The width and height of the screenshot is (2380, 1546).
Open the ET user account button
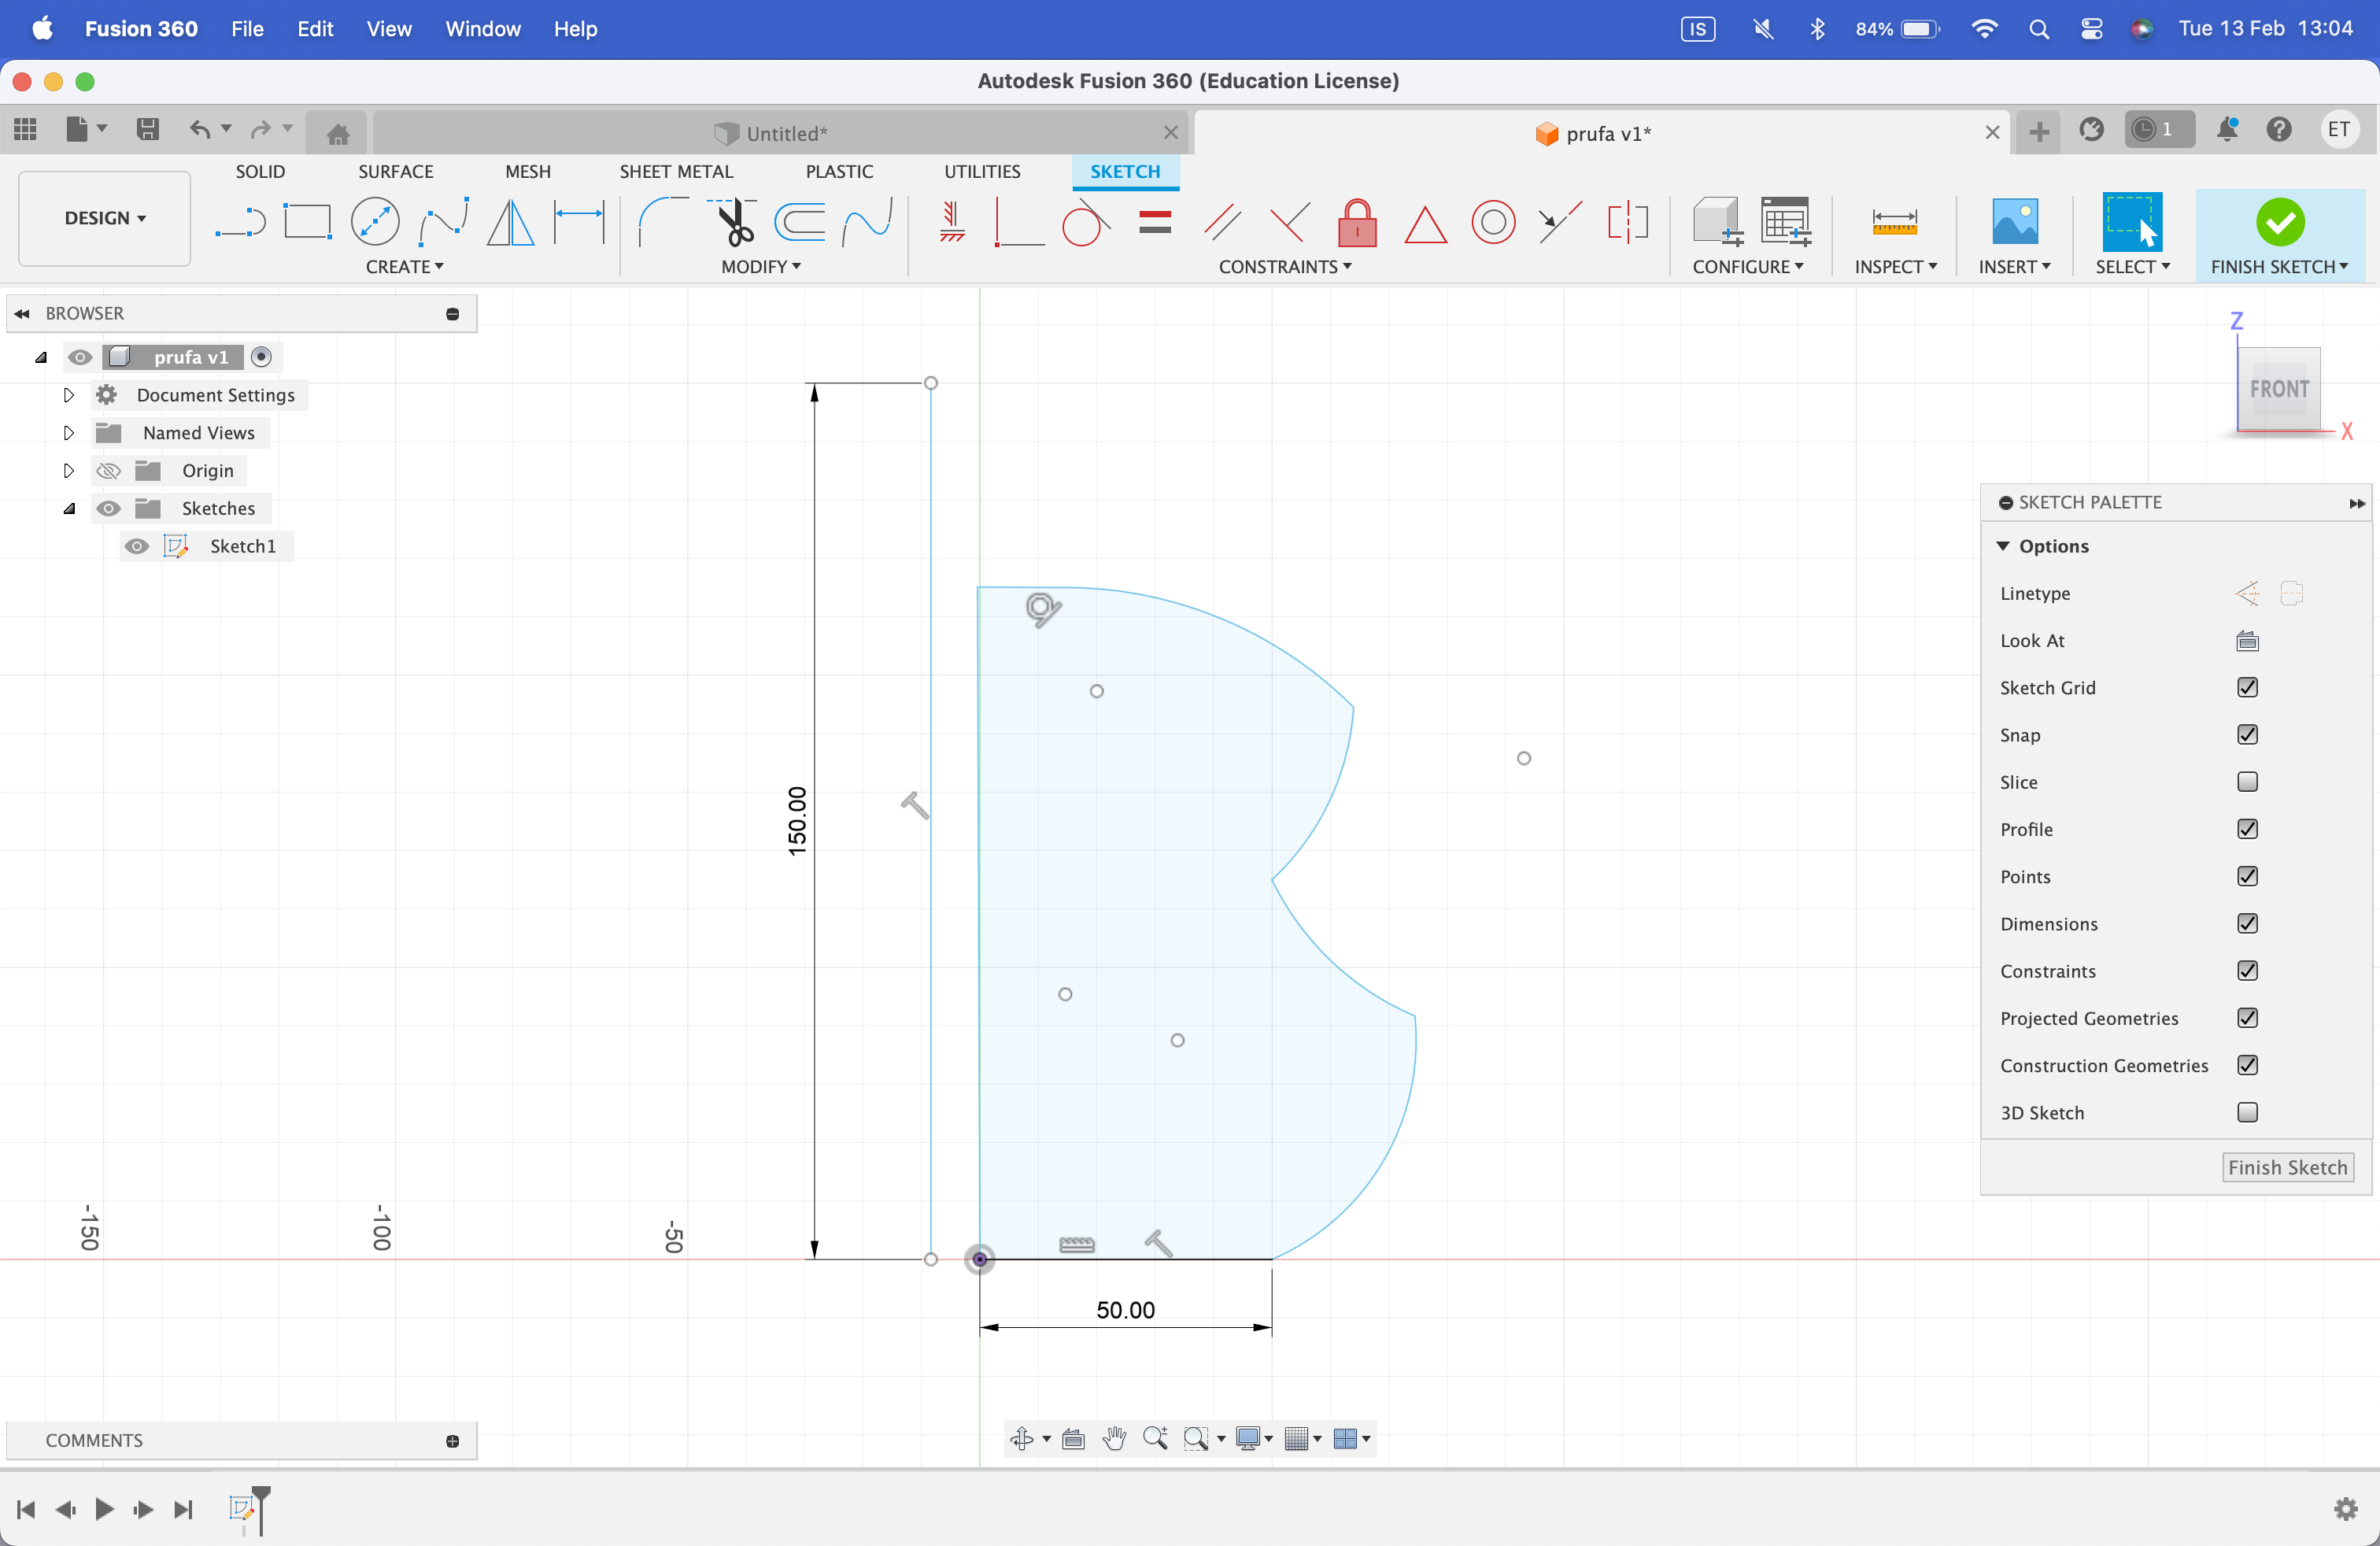2338,129
